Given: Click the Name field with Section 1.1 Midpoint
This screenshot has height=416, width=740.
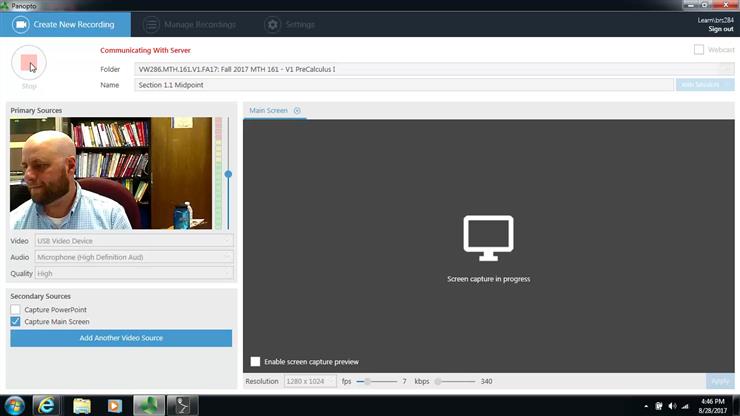Looking at the screenshot, I should [x=403, y=85].
